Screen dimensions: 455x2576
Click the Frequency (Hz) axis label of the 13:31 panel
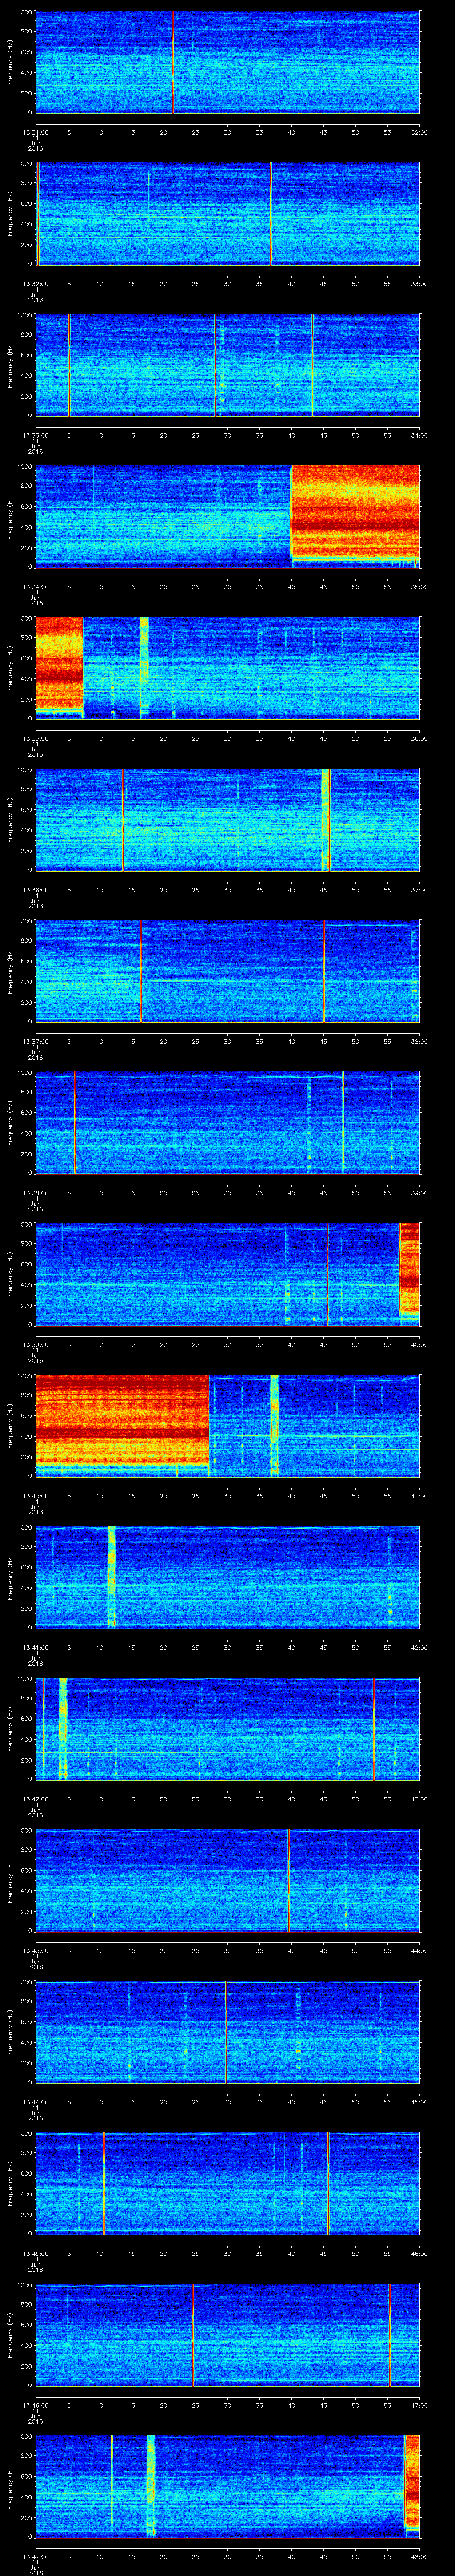click(10, 62)
